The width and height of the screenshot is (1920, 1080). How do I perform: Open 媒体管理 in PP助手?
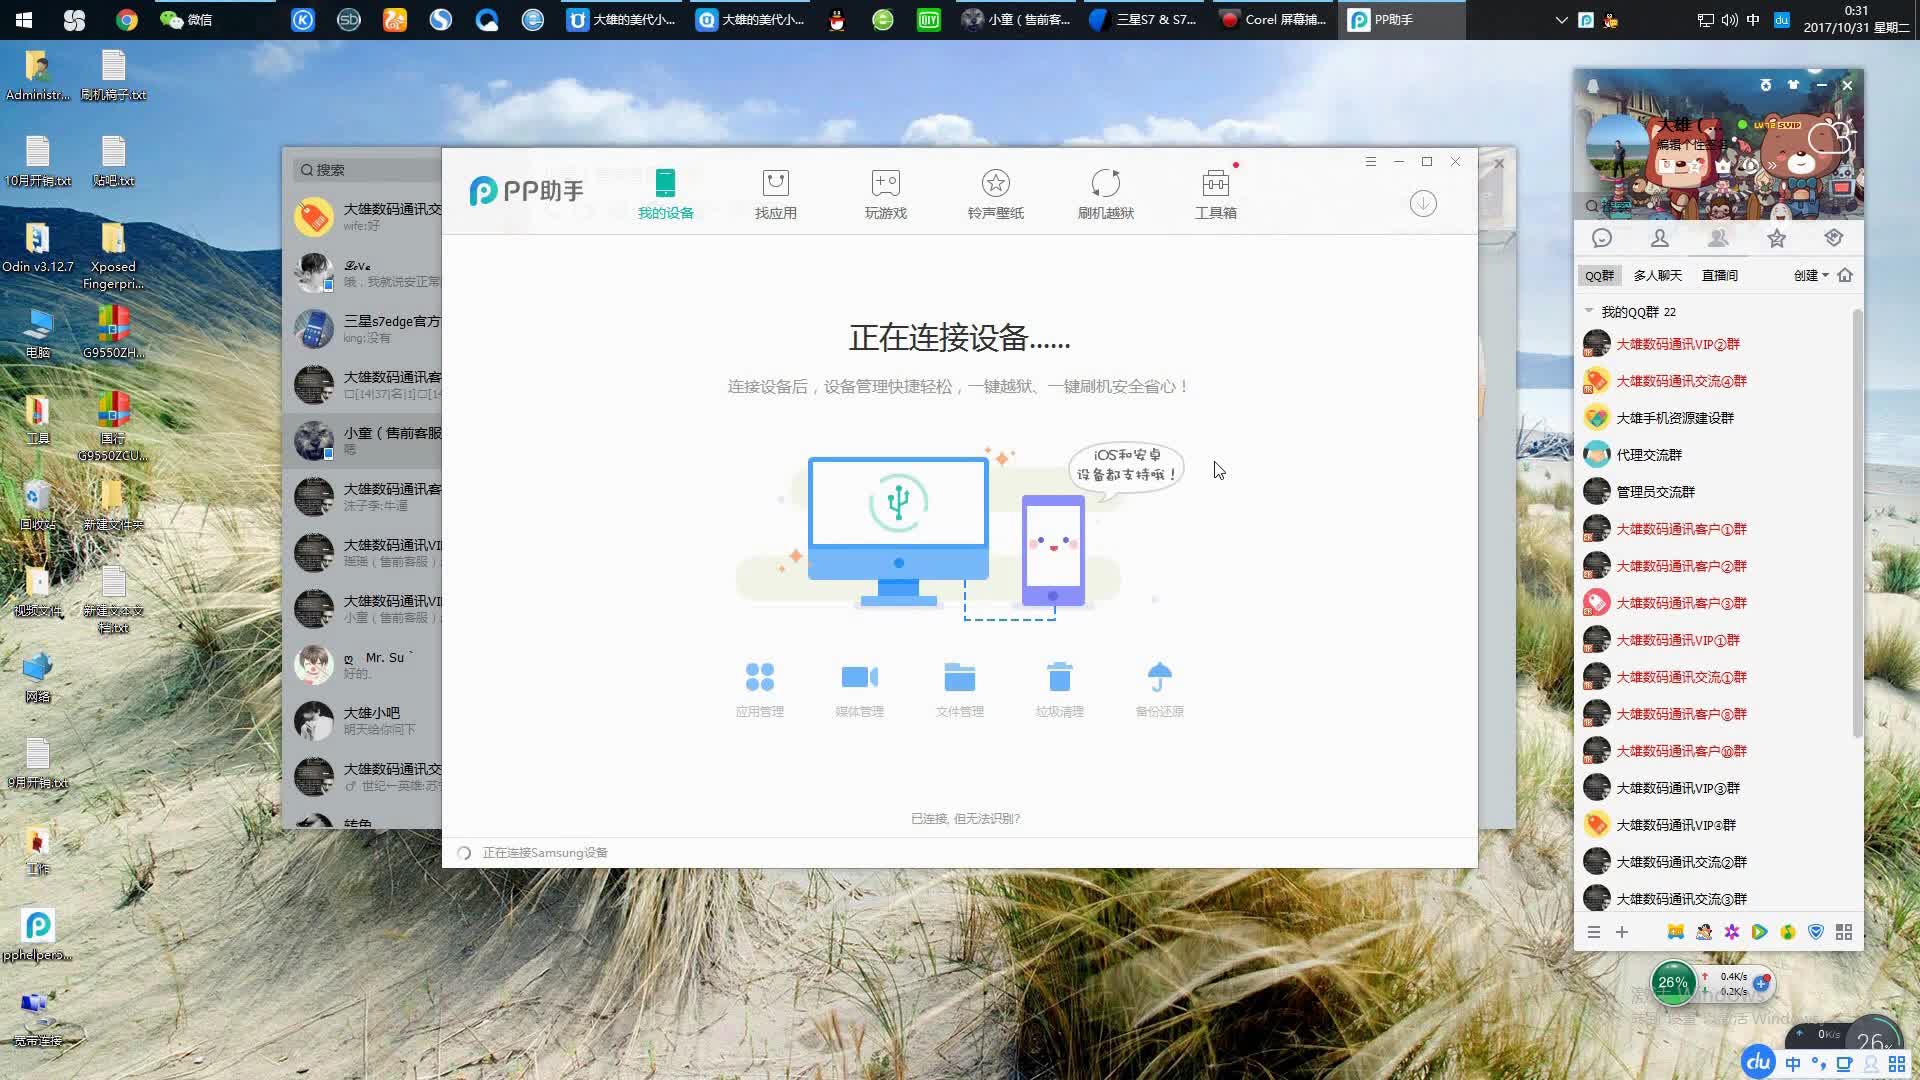point(860,688)
